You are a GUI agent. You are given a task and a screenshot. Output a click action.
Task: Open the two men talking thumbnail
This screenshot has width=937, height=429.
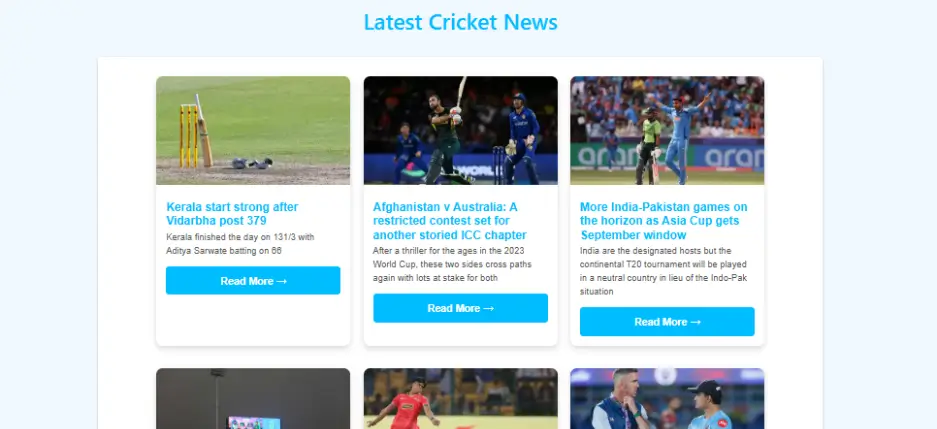pyautogui.click(x=667, y=399)
